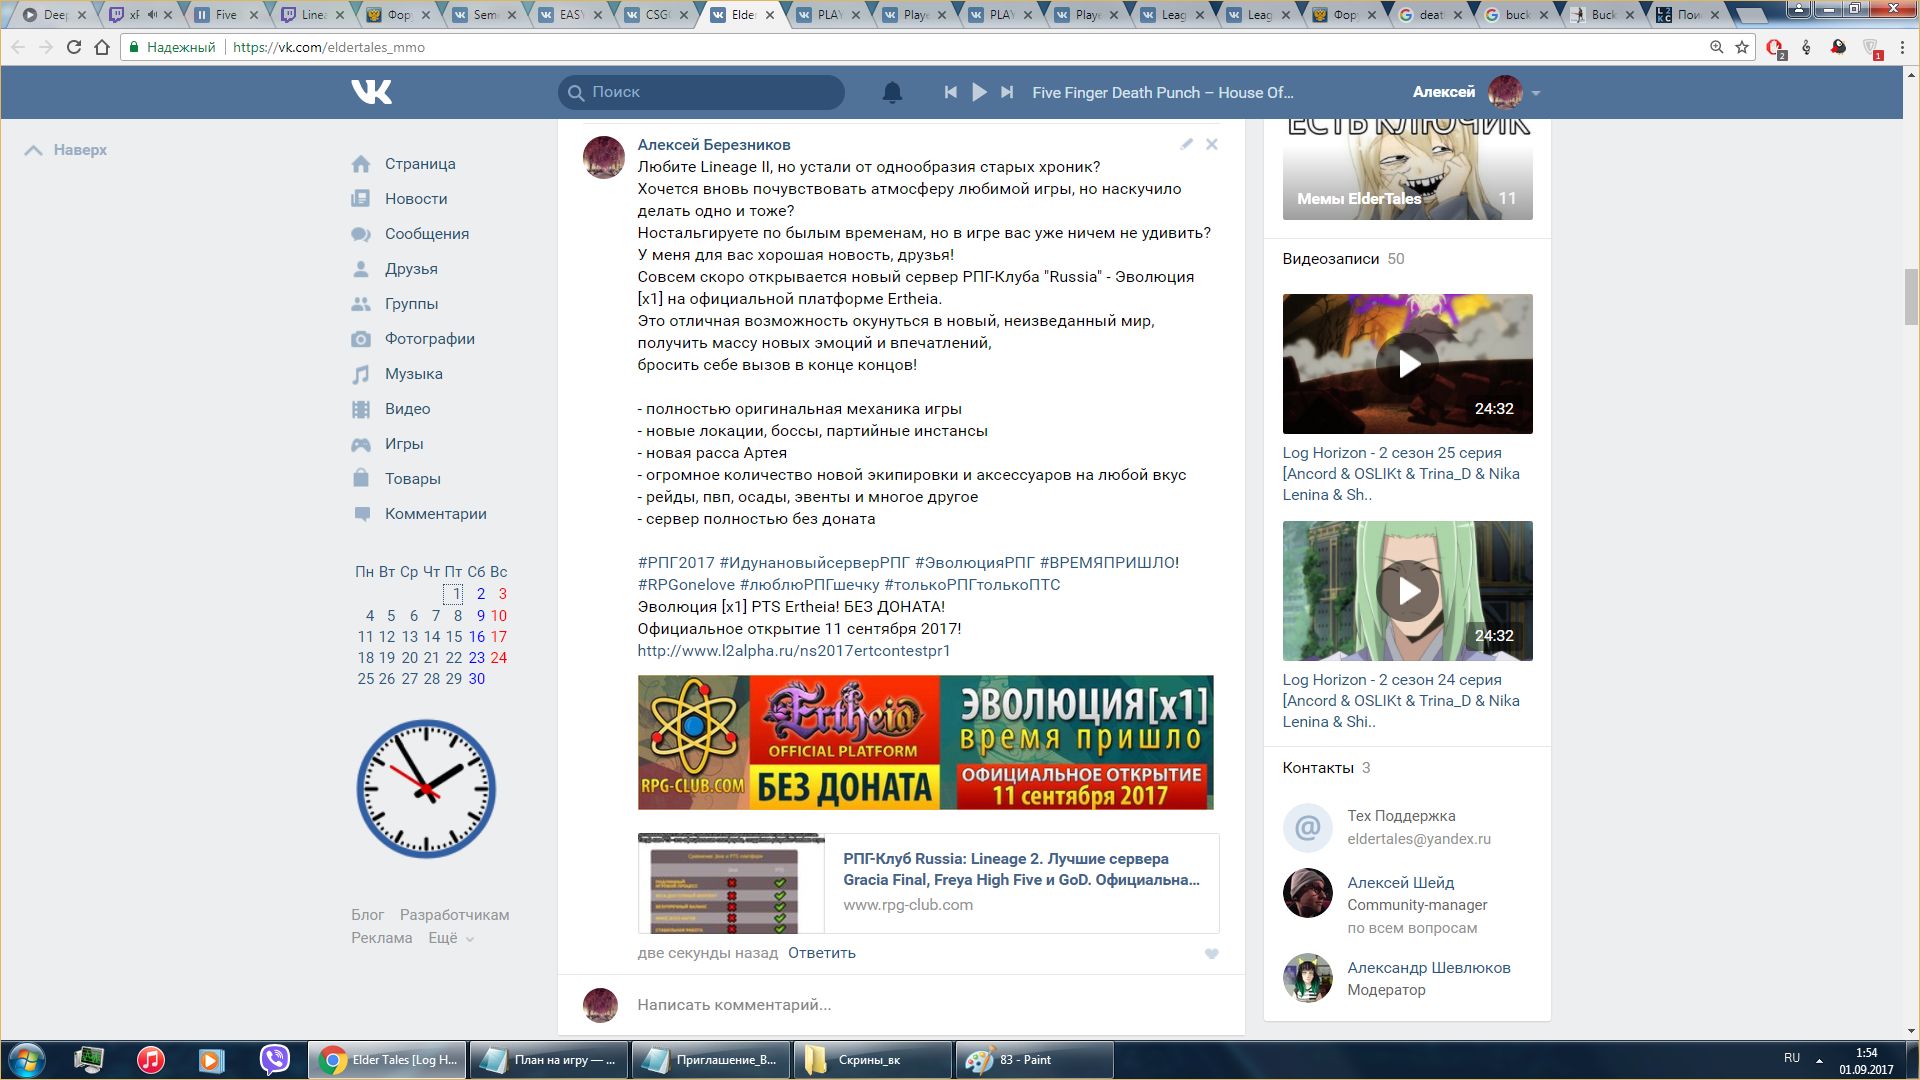Open Сообщения in left menu
This screenshot has height=1080, width=1920.
tap(426, 234)
